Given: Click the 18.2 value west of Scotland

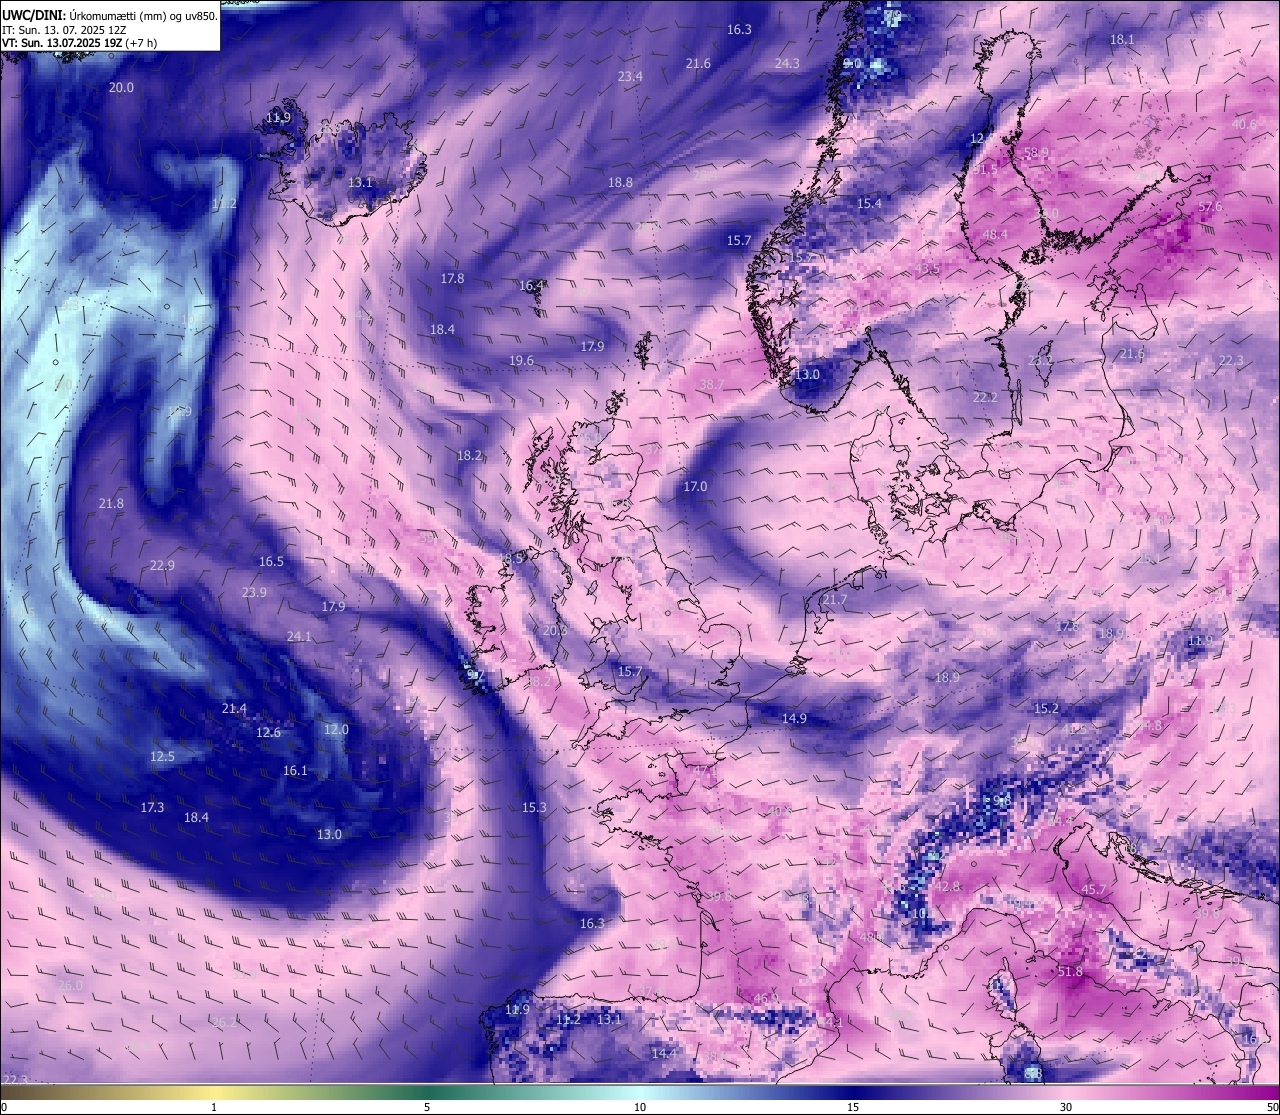Looking at the screenshot, I should [469, 456].
